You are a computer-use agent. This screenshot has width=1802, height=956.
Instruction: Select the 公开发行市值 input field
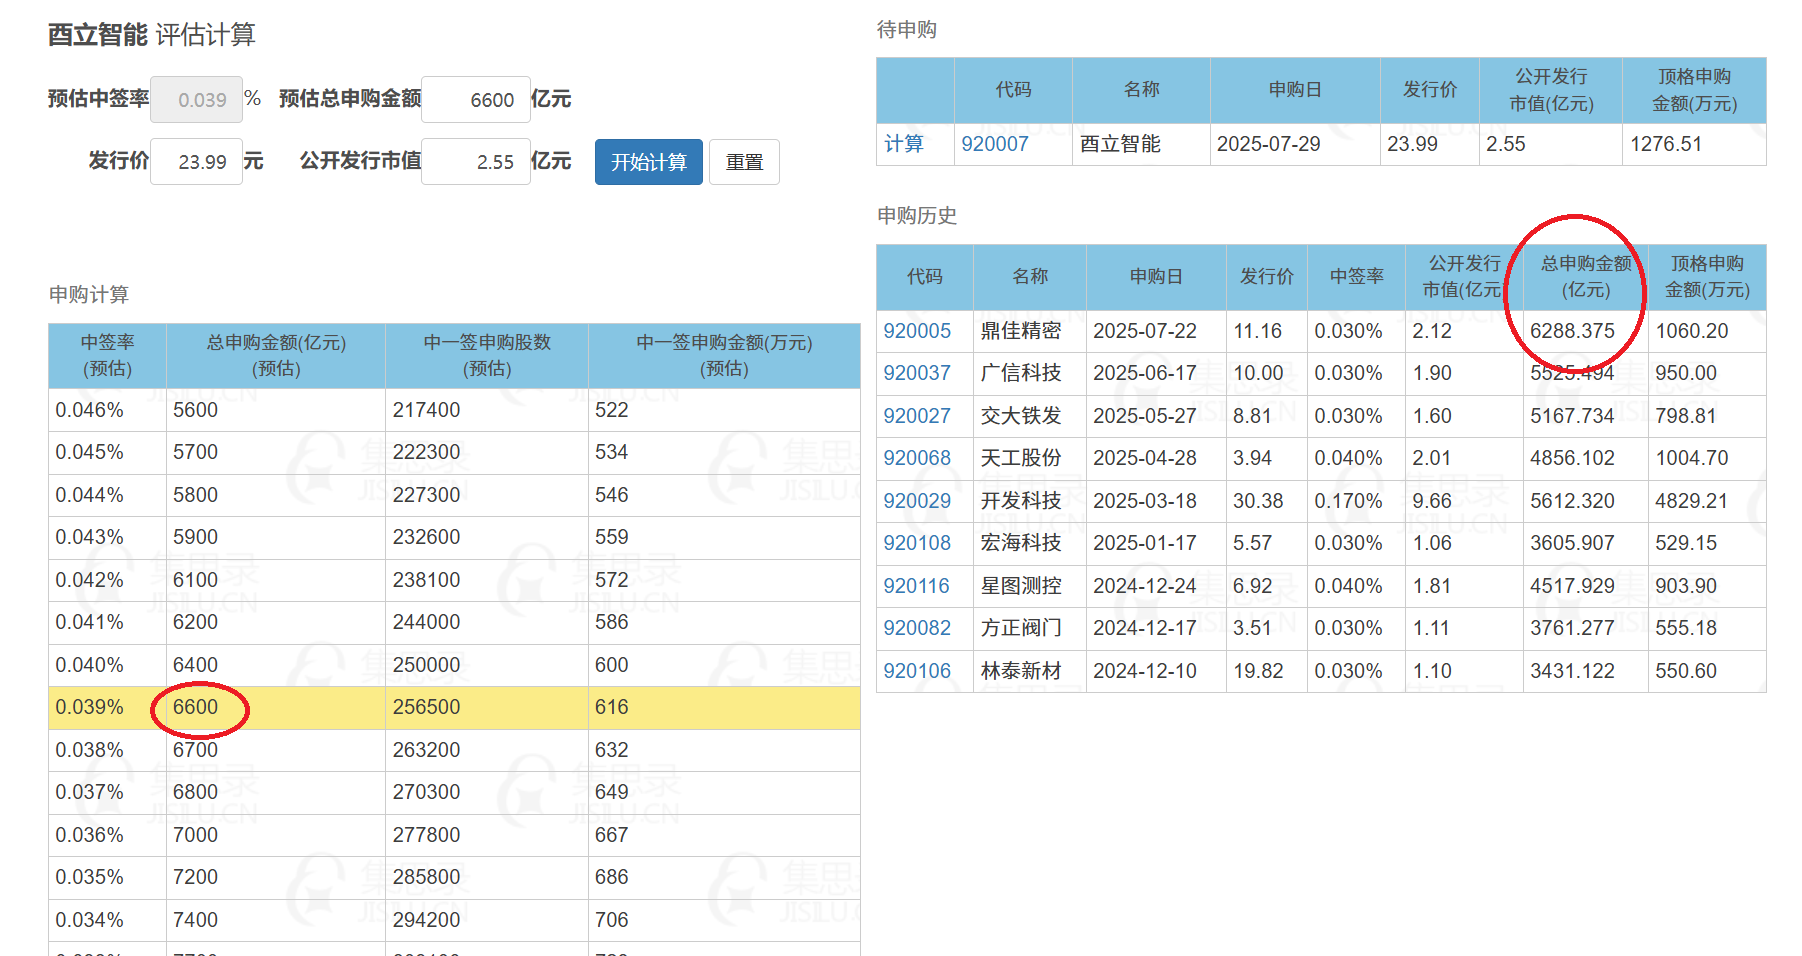coord(476,162)
